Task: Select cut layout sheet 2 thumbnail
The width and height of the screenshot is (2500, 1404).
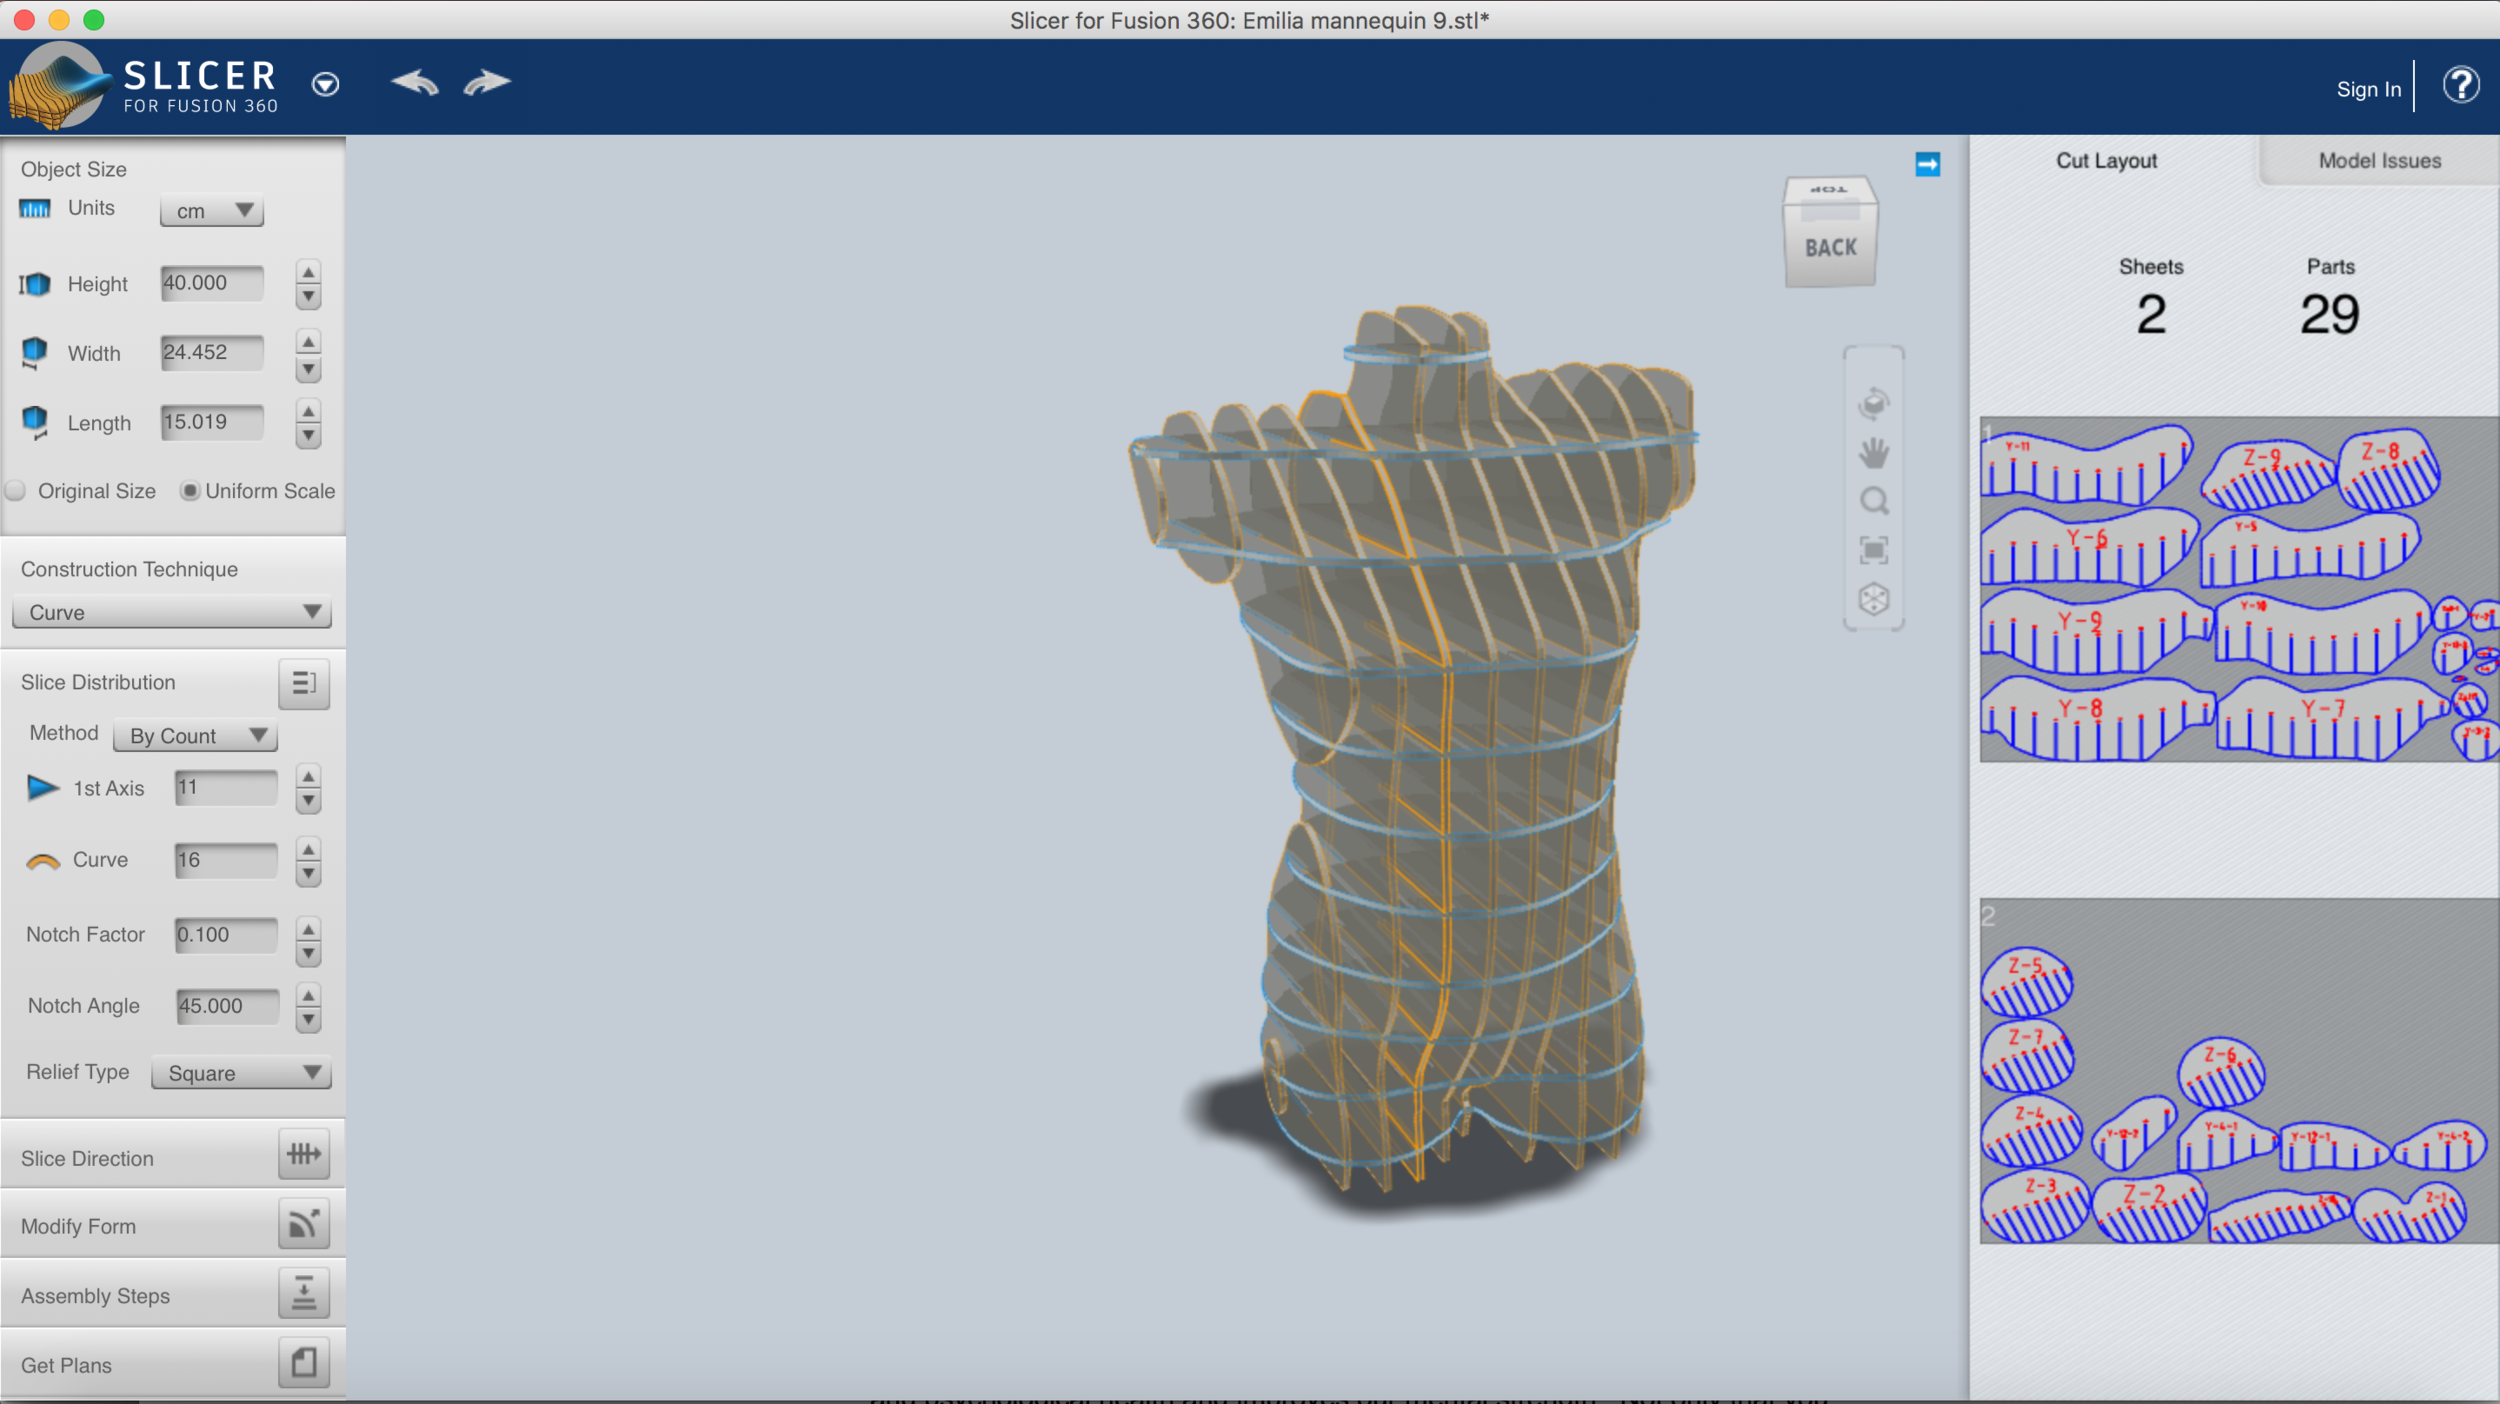Action: (2239, 1071)
